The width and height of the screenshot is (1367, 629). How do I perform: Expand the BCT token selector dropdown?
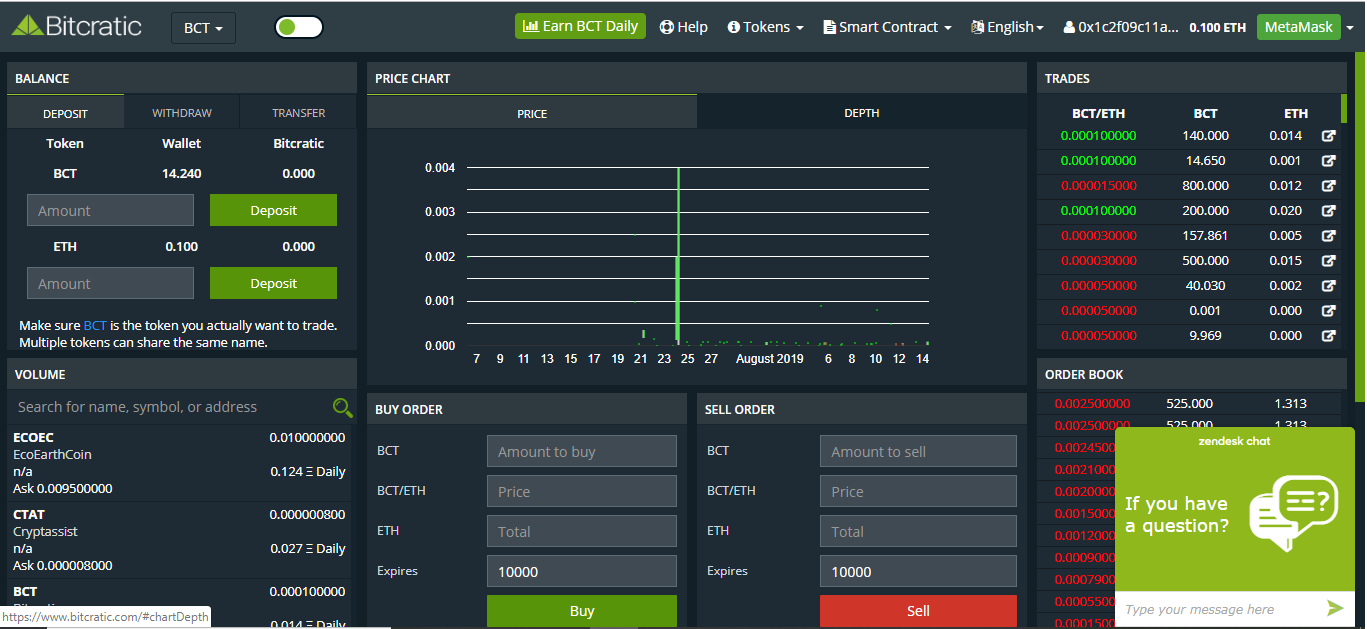pos(204,28)
